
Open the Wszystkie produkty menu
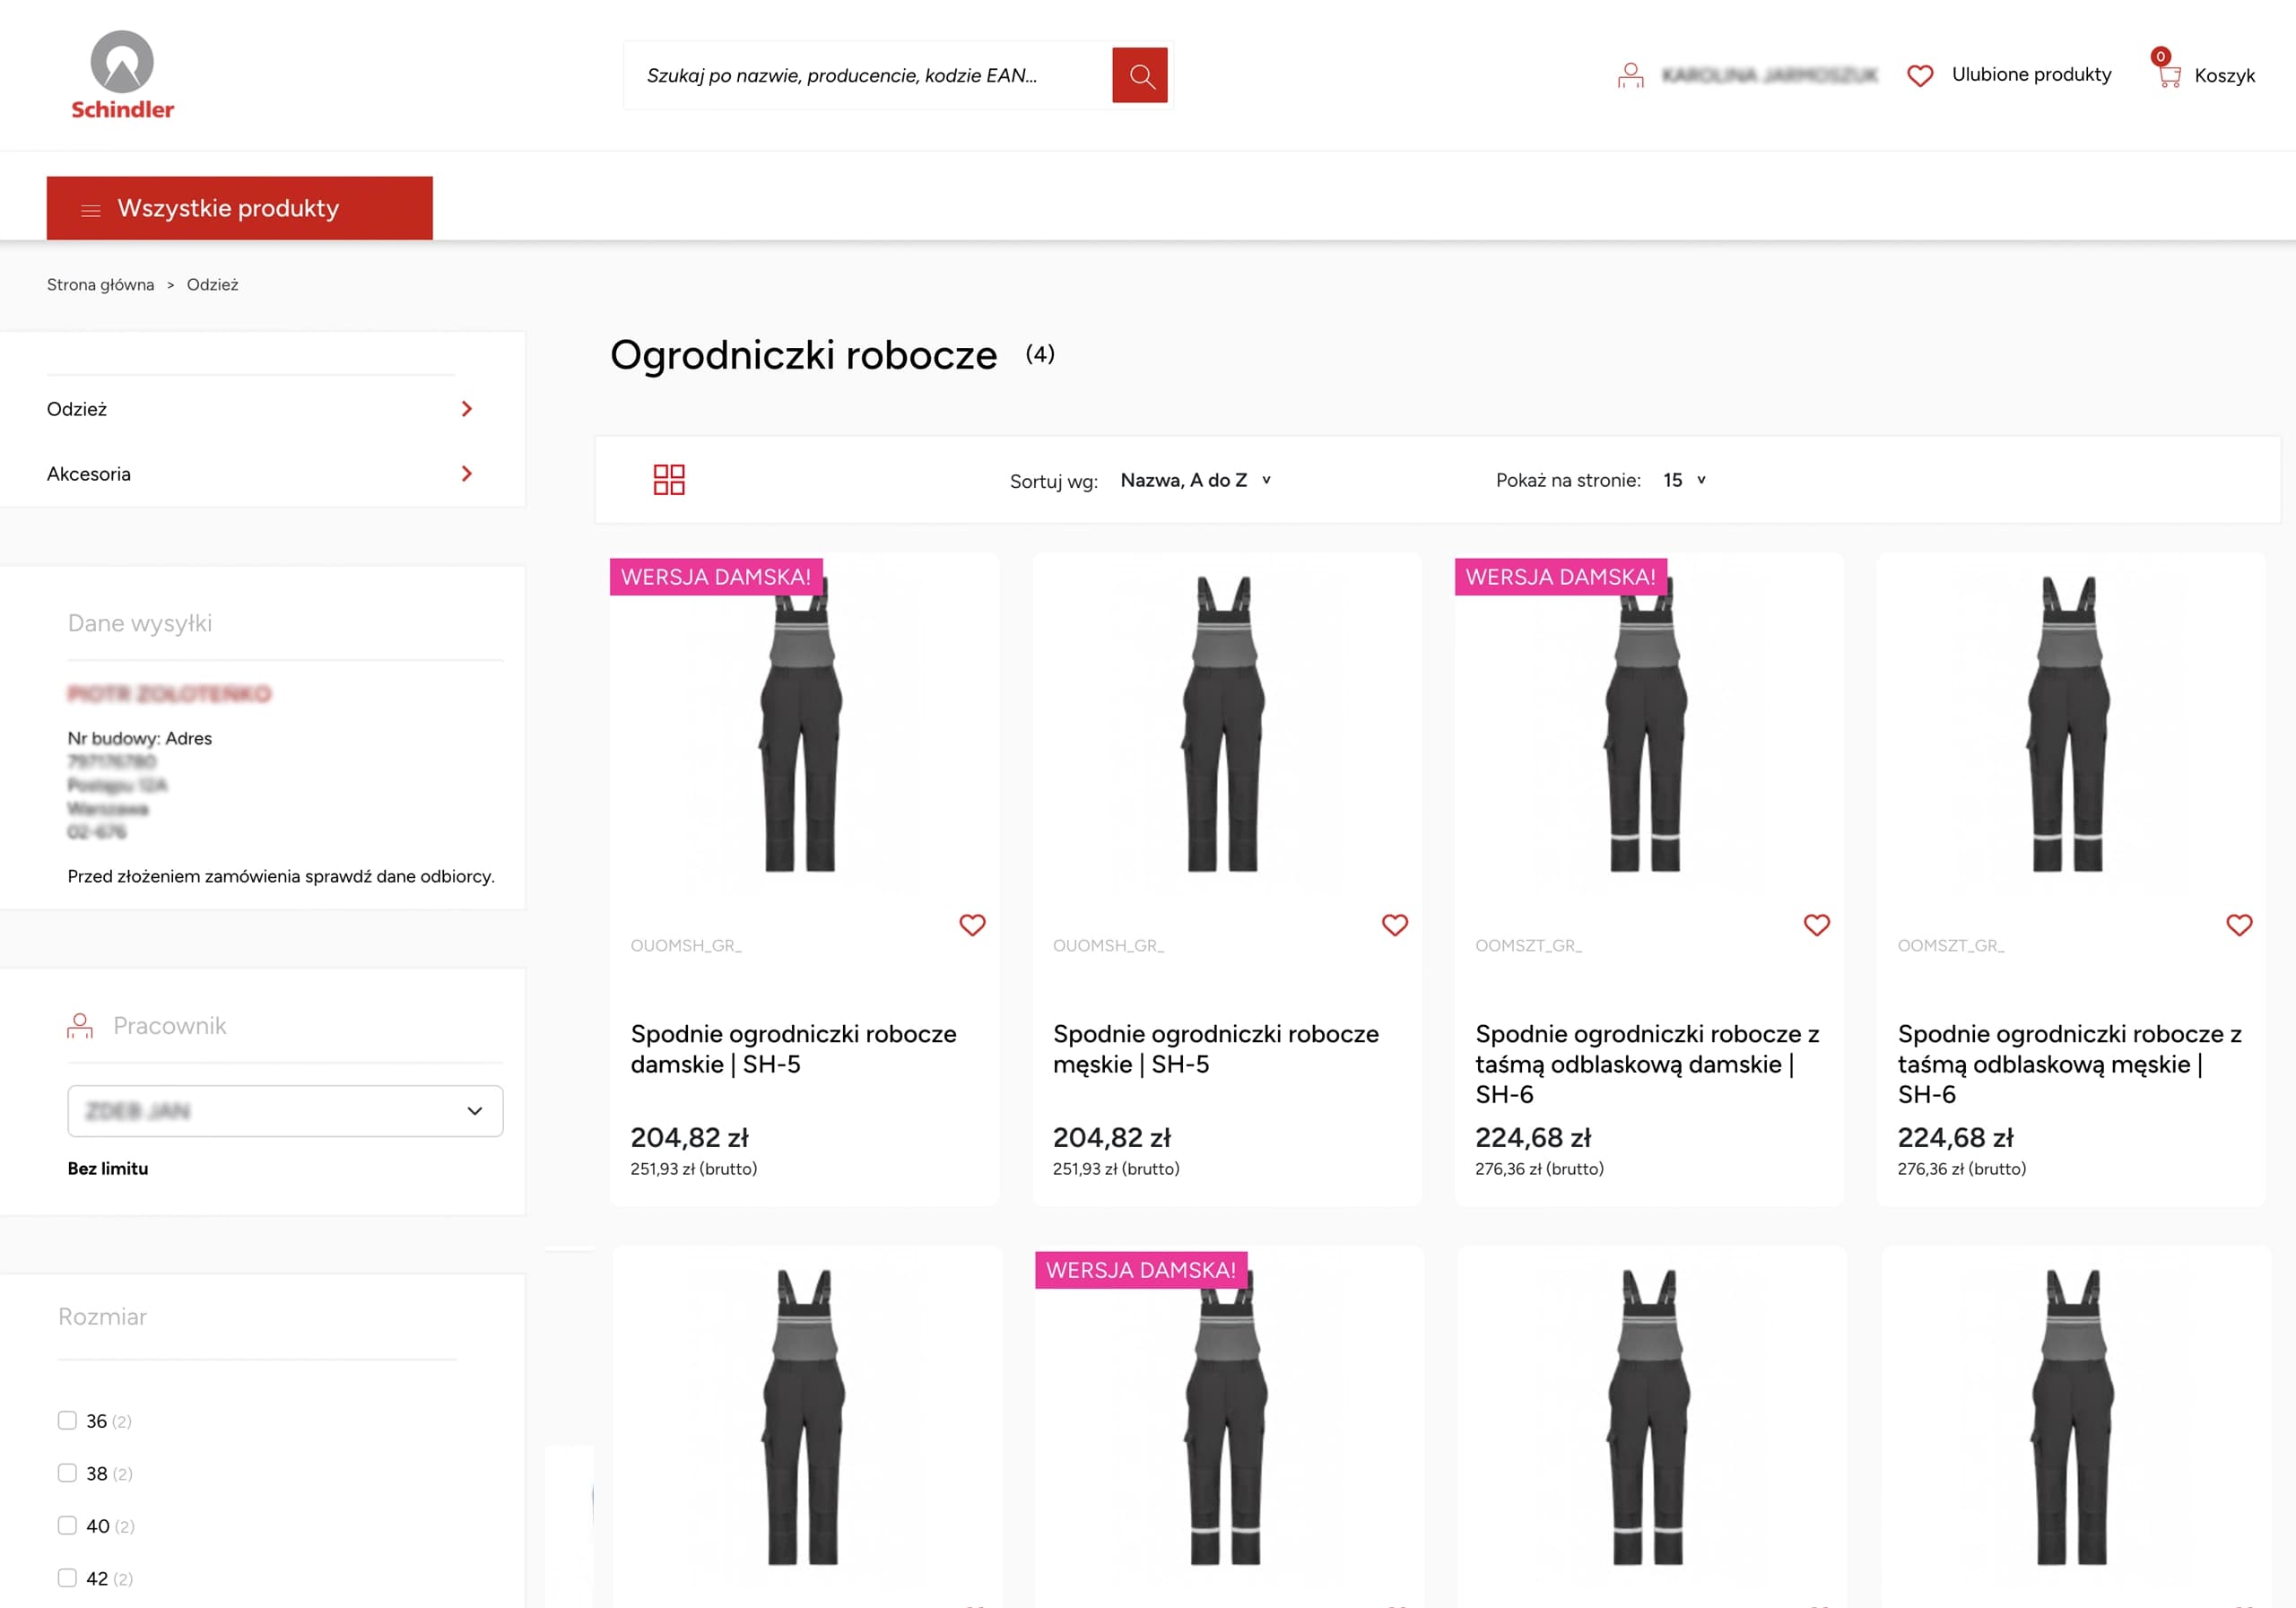pos(239,208)
